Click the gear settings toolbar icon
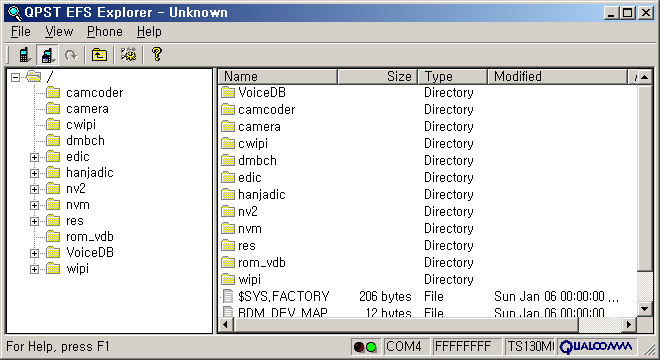The height and width of the screenshot is (360, 660). tap(128, 55)
